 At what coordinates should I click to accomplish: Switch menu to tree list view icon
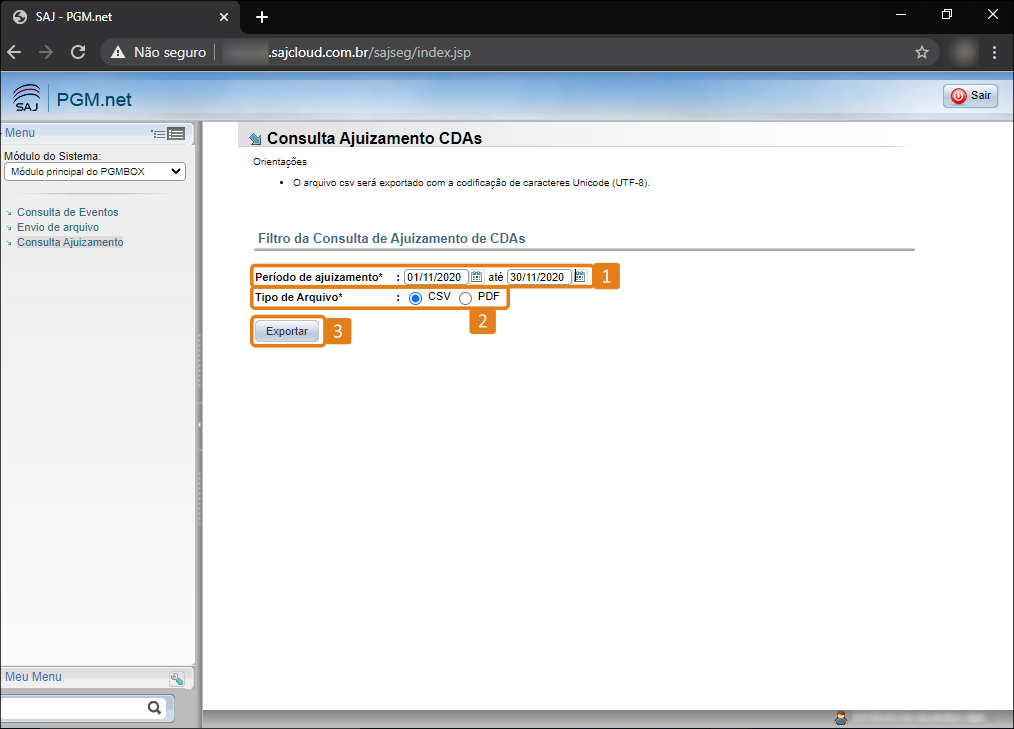point(158,134)
